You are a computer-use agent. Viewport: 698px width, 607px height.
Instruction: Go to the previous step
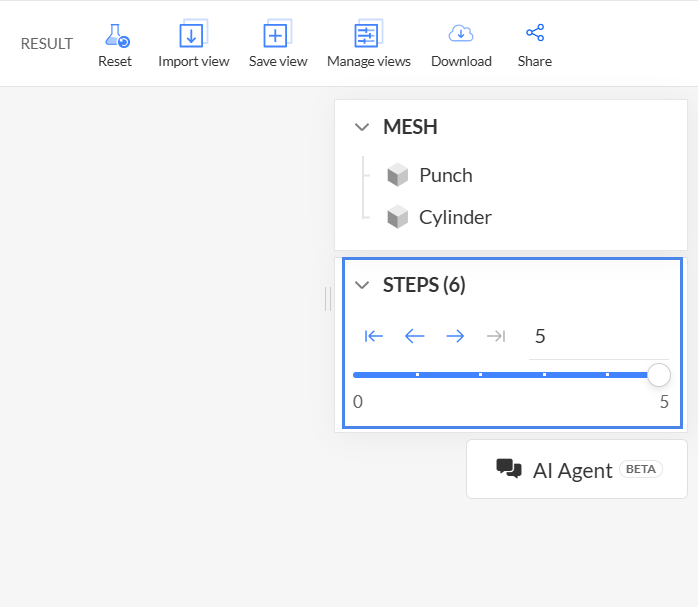[x=414, y=336]
